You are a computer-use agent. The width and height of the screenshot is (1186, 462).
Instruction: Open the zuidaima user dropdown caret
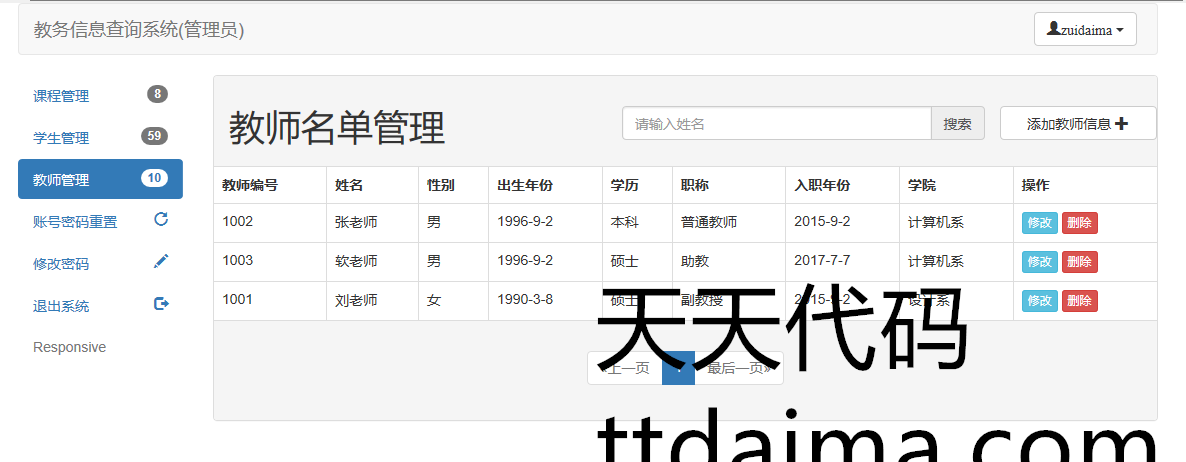coord(1120,30)
